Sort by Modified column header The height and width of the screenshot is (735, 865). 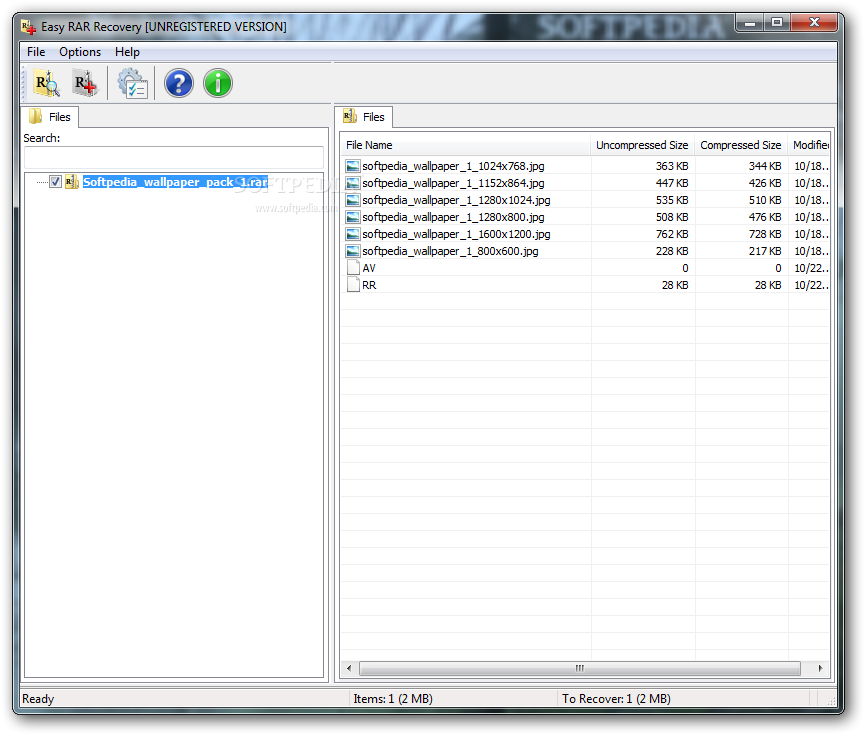[809, 145]
